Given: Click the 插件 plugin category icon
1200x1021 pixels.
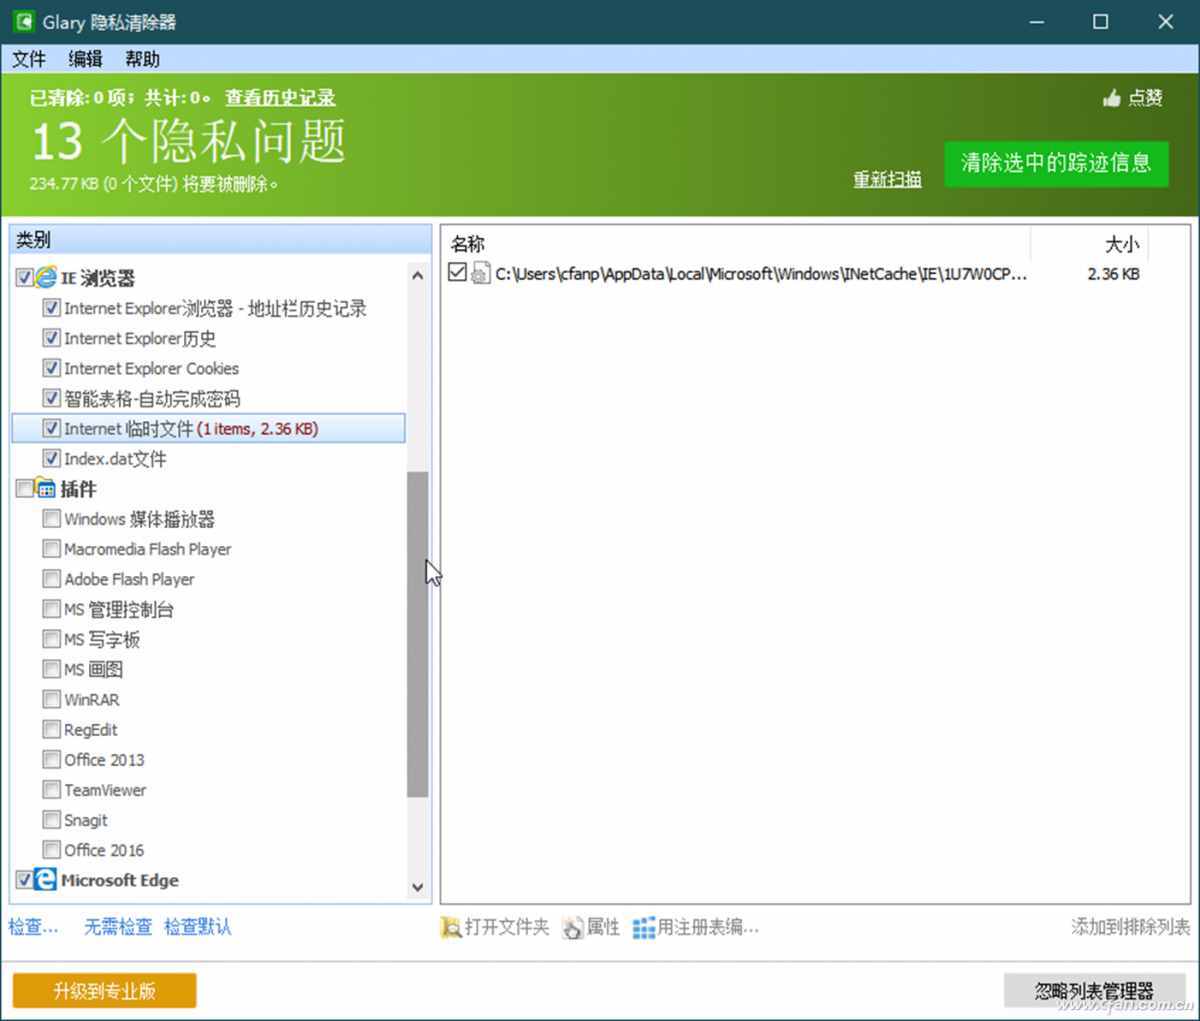Looking at the screenshot, I should (x=46, y=489).
